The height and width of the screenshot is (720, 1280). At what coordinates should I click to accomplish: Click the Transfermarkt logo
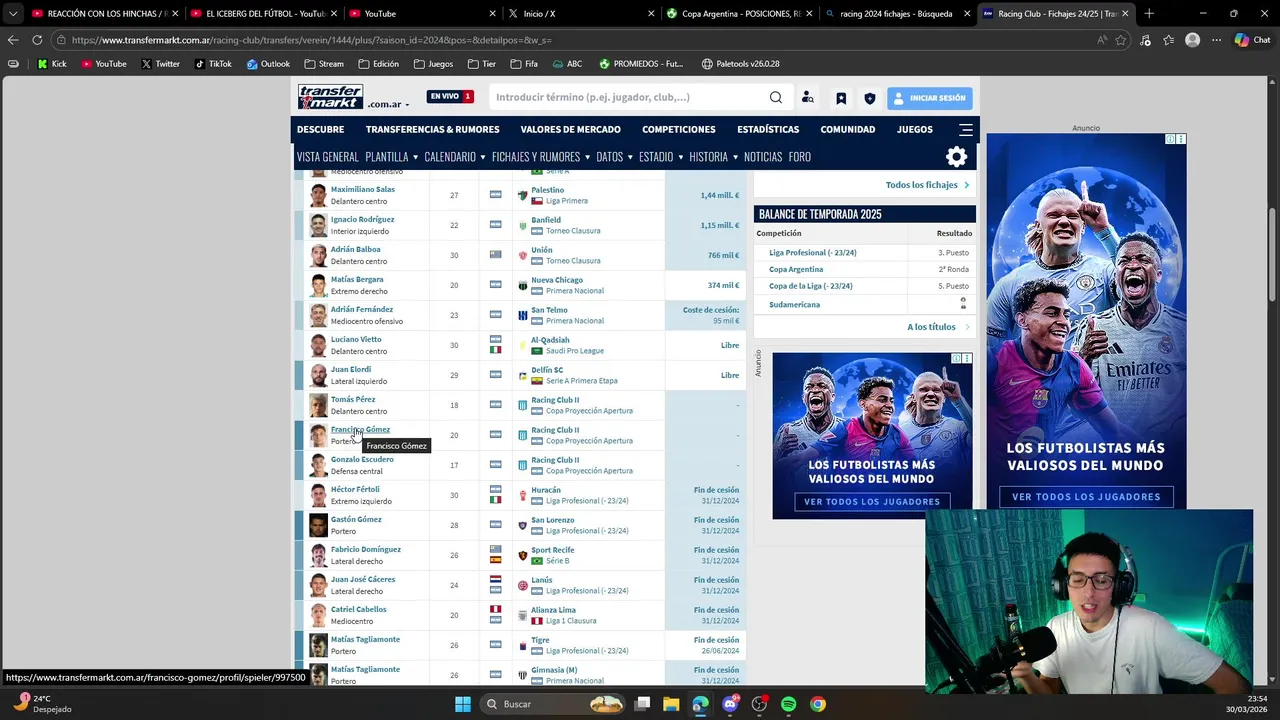pyautogui.click(x=330, y=97)
